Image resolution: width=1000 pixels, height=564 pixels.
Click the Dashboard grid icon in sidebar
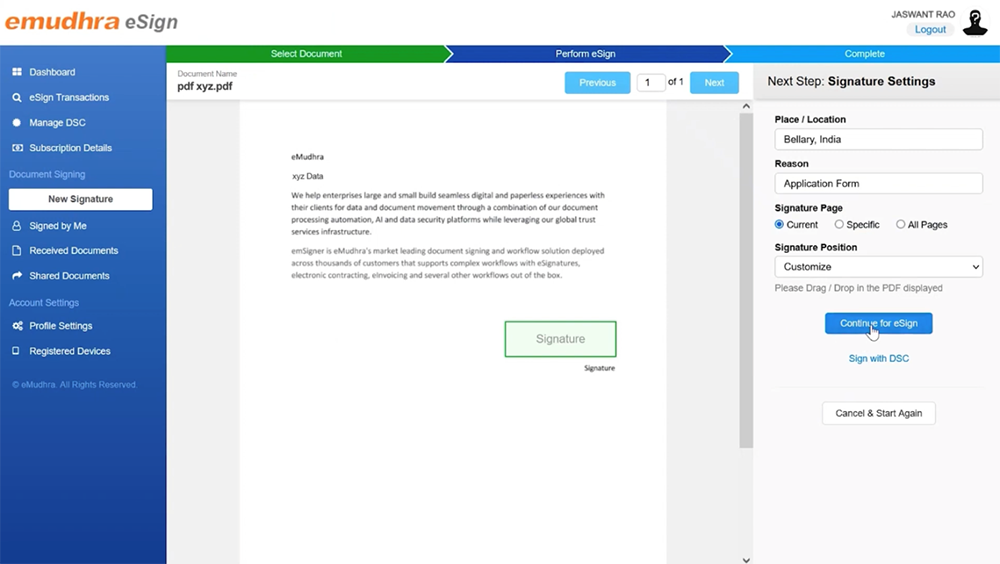[17, 72]
